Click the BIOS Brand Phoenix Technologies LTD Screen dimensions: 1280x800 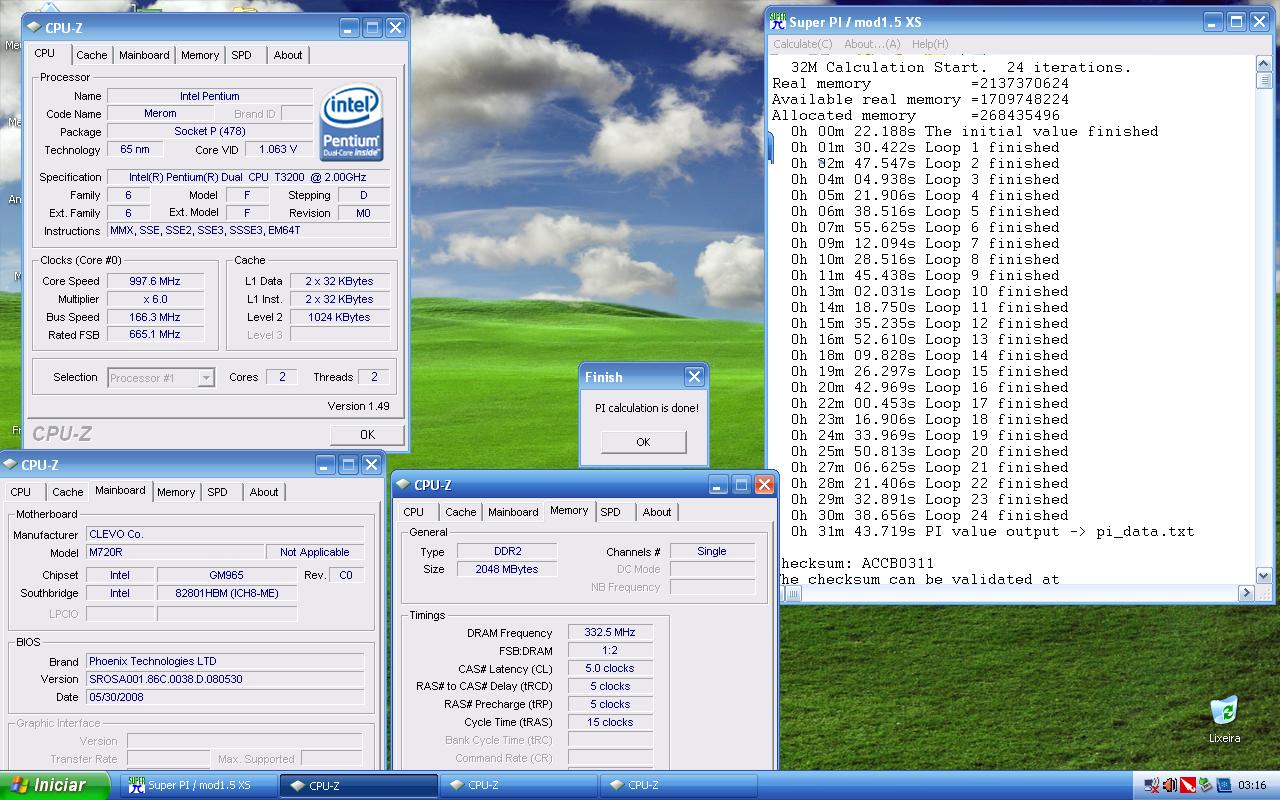click(225, 661)
